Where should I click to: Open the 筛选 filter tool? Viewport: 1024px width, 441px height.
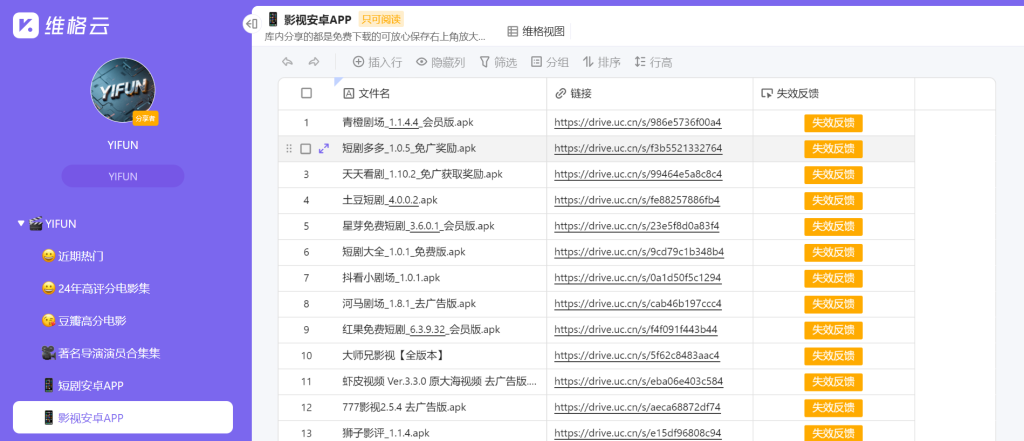click(x=498, y=62)
